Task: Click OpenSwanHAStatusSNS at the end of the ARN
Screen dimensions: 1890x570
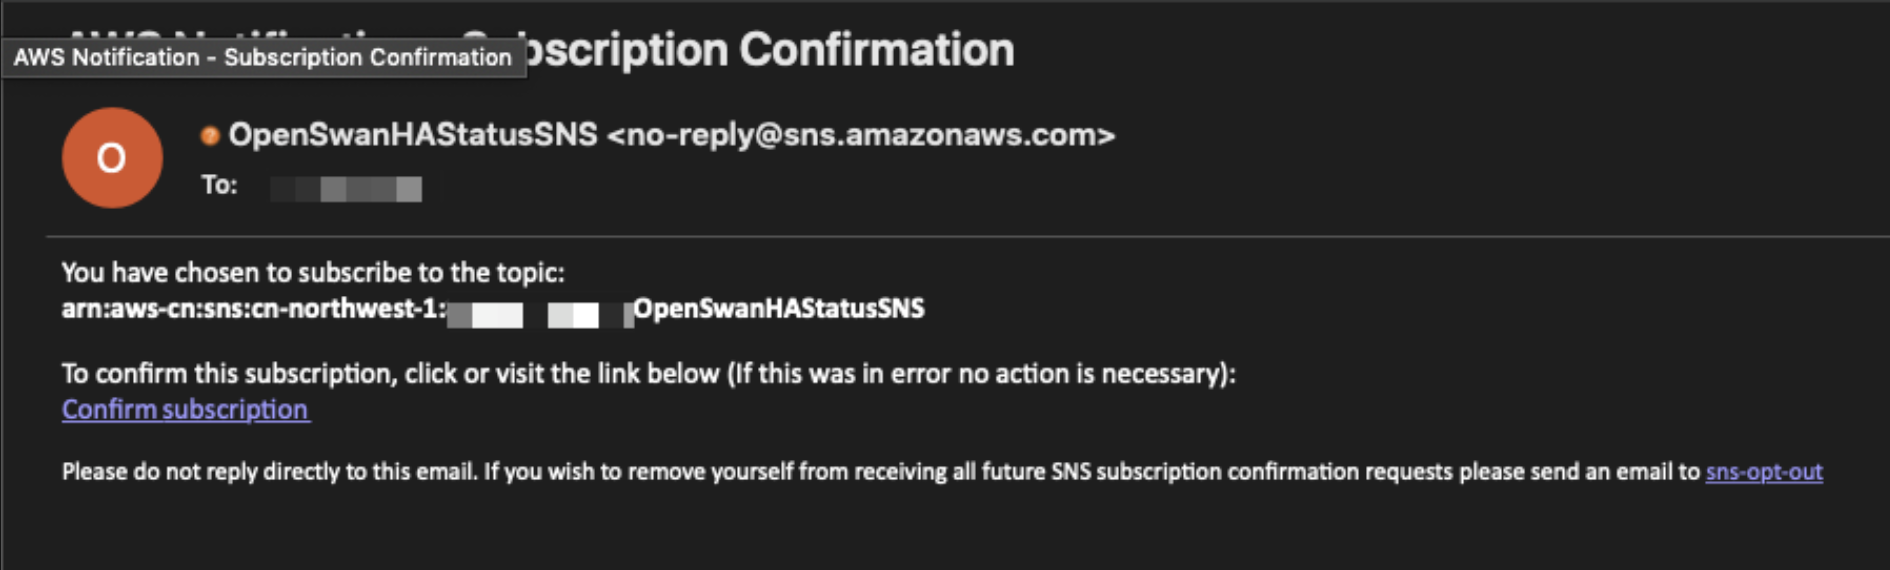Action: 779,308
